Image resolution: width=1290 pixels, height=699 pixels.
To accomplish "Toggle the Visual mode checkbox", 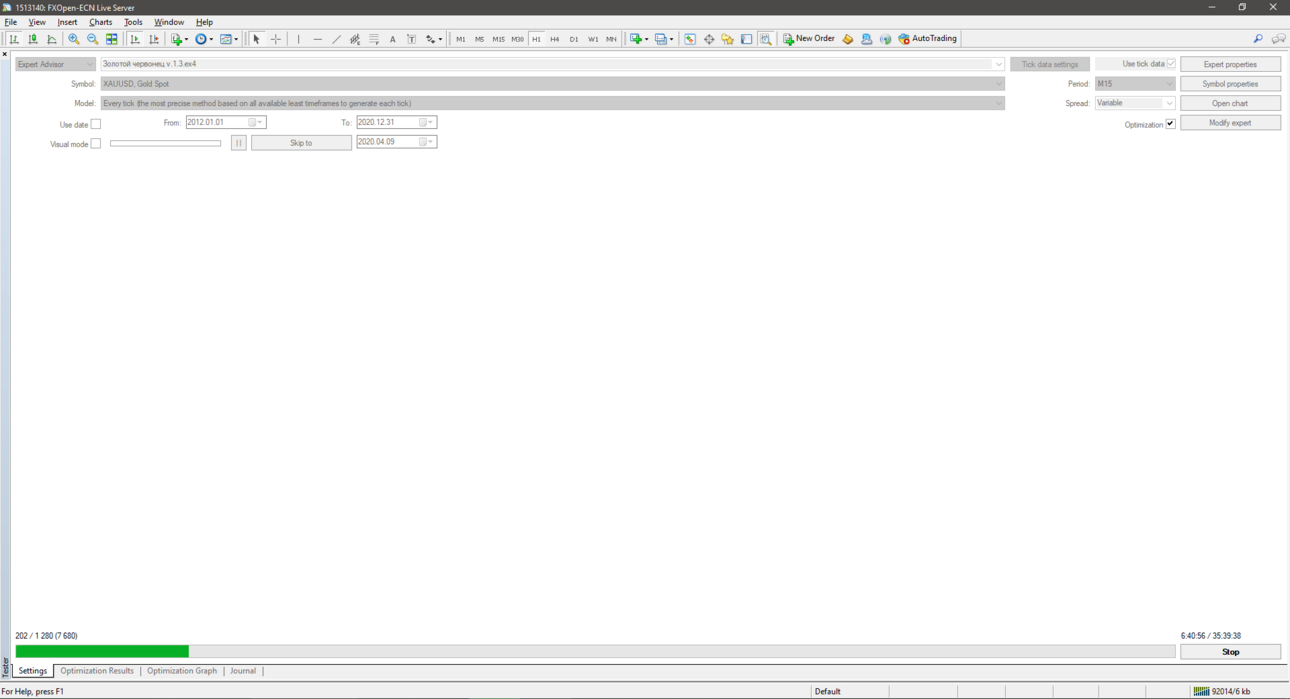I will click(96, 144).
